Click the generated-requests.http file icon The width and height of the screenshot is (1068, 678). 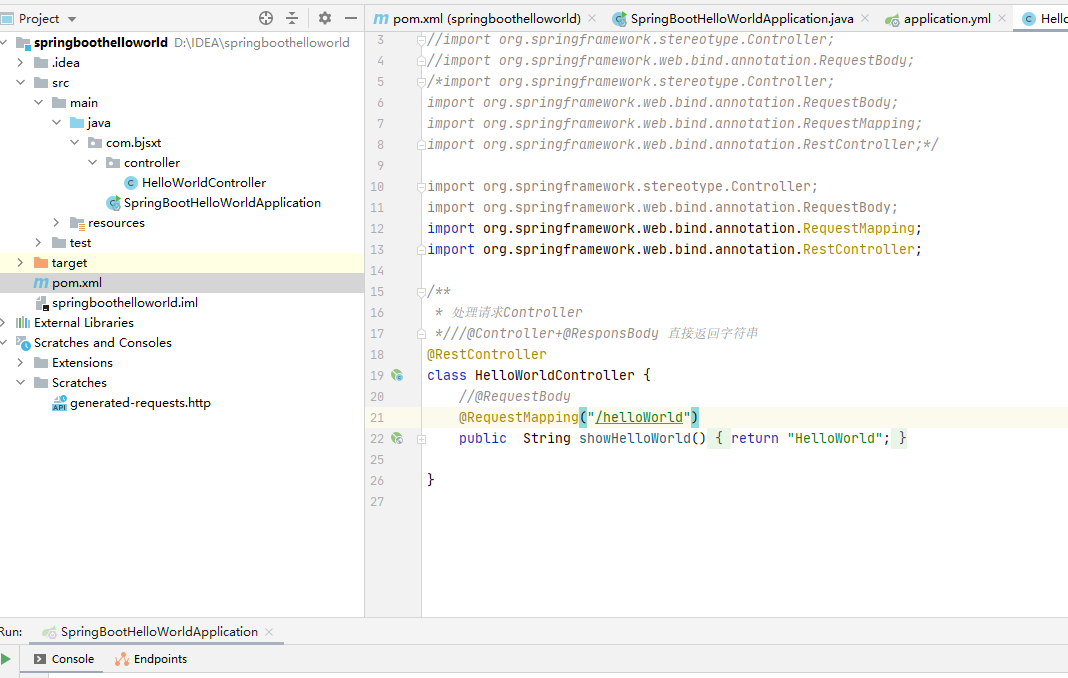tap(59, 403)
